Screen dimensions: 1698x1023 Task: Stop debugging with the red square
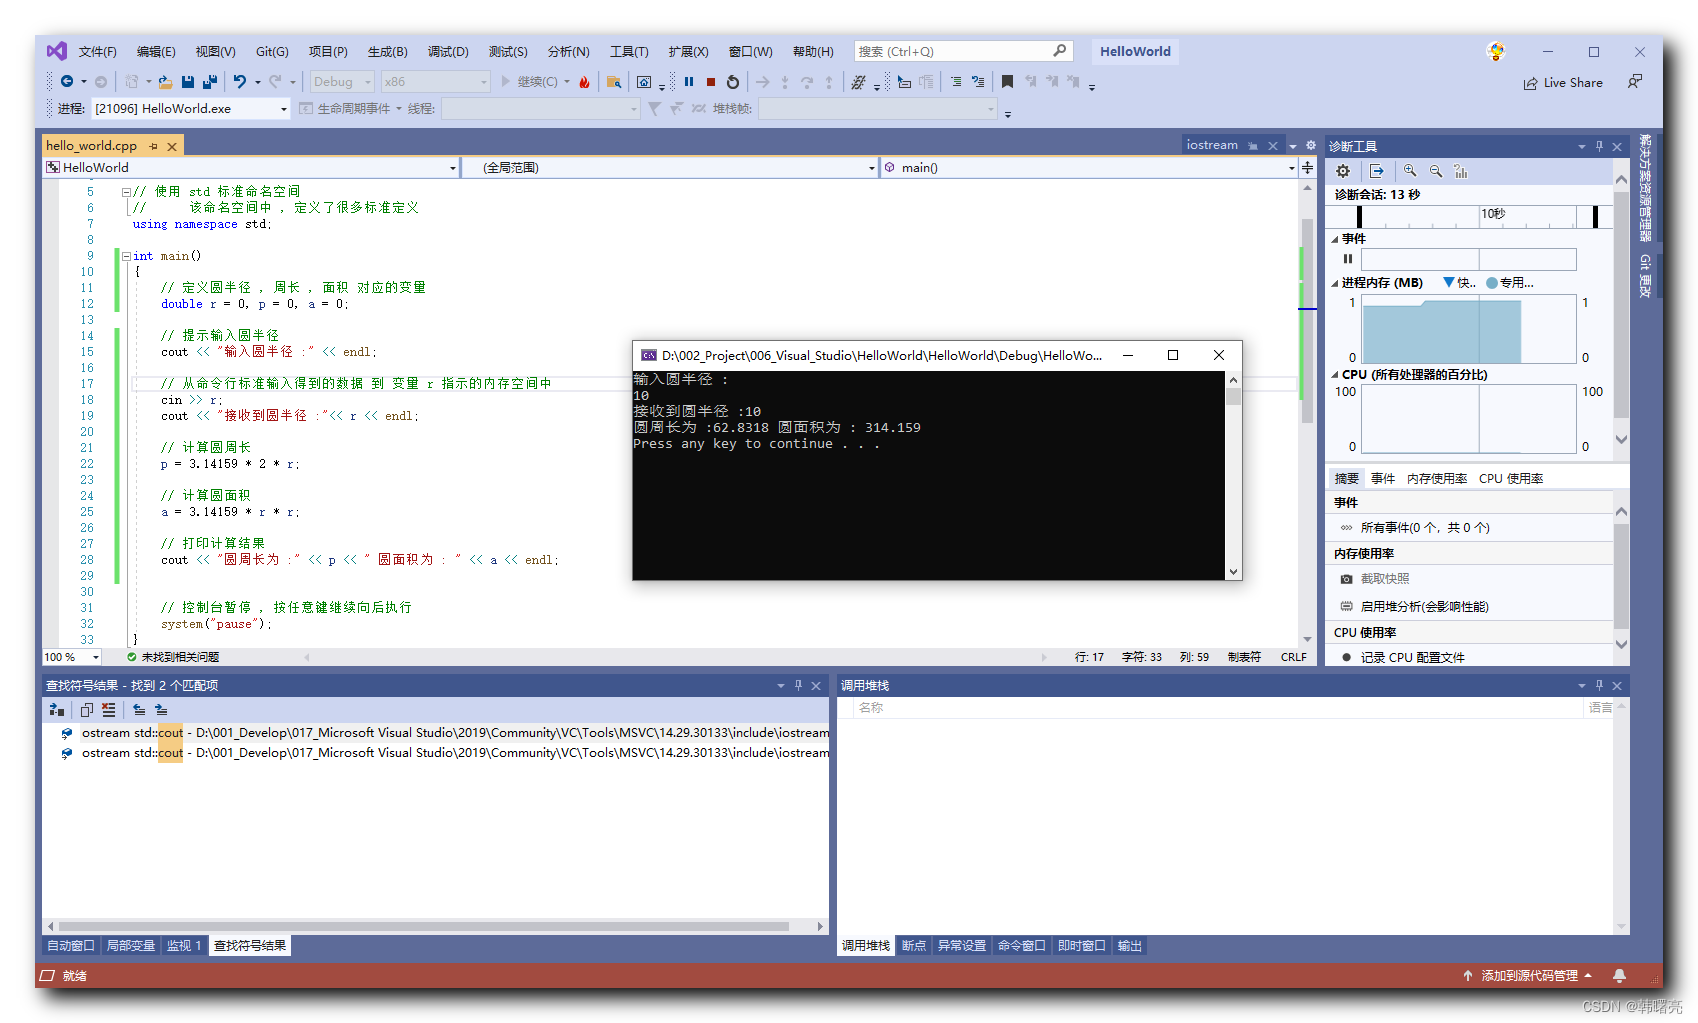click(711, 82)
